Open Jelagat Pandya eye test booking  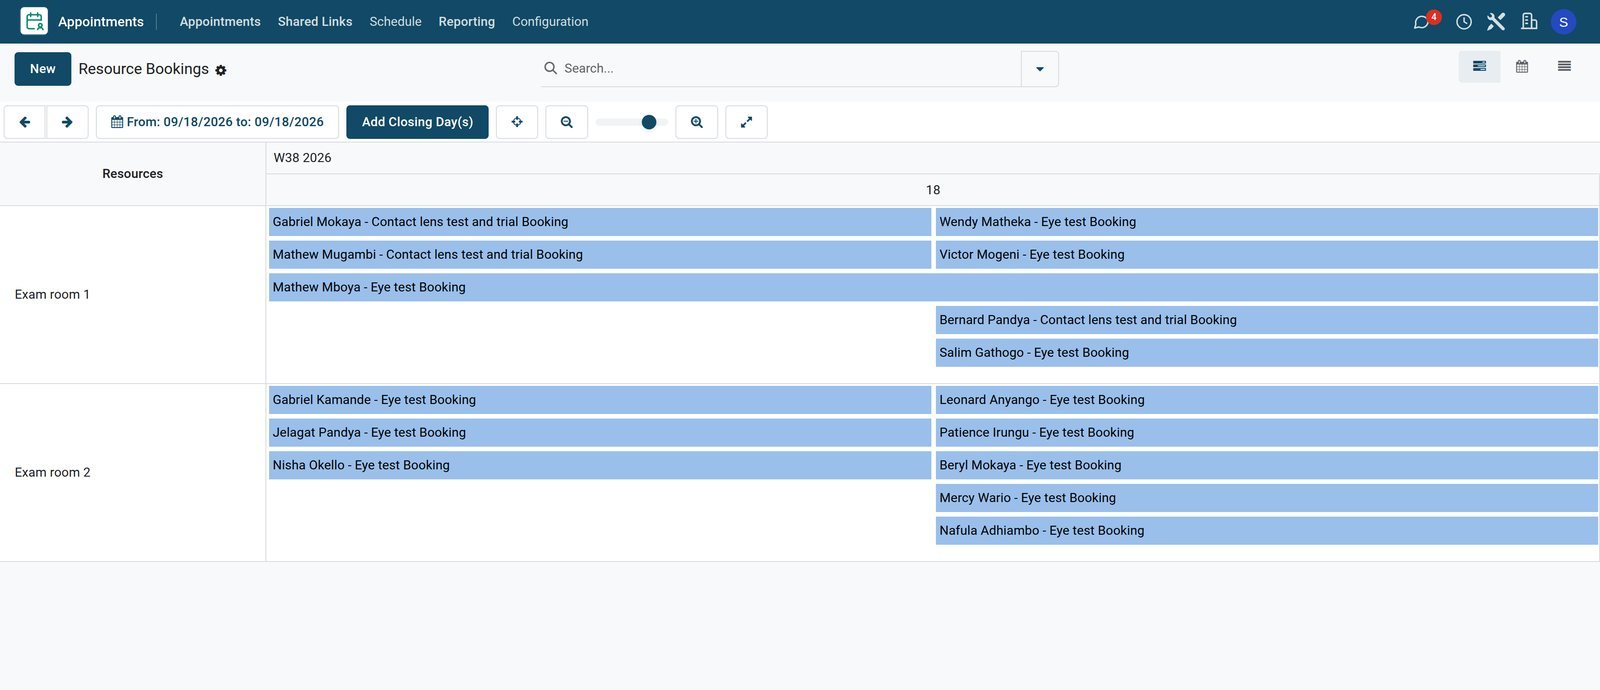600,433
